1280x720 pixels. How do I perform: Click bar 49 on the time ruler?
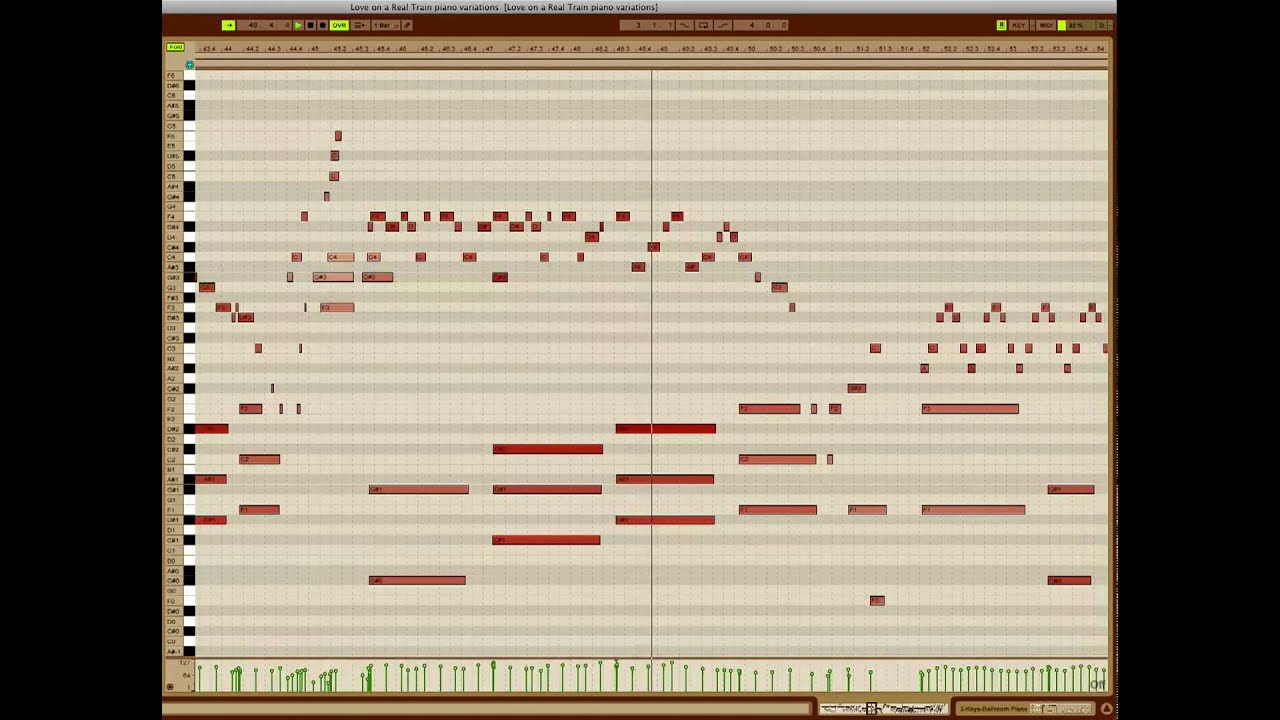(x=664, y=48)
